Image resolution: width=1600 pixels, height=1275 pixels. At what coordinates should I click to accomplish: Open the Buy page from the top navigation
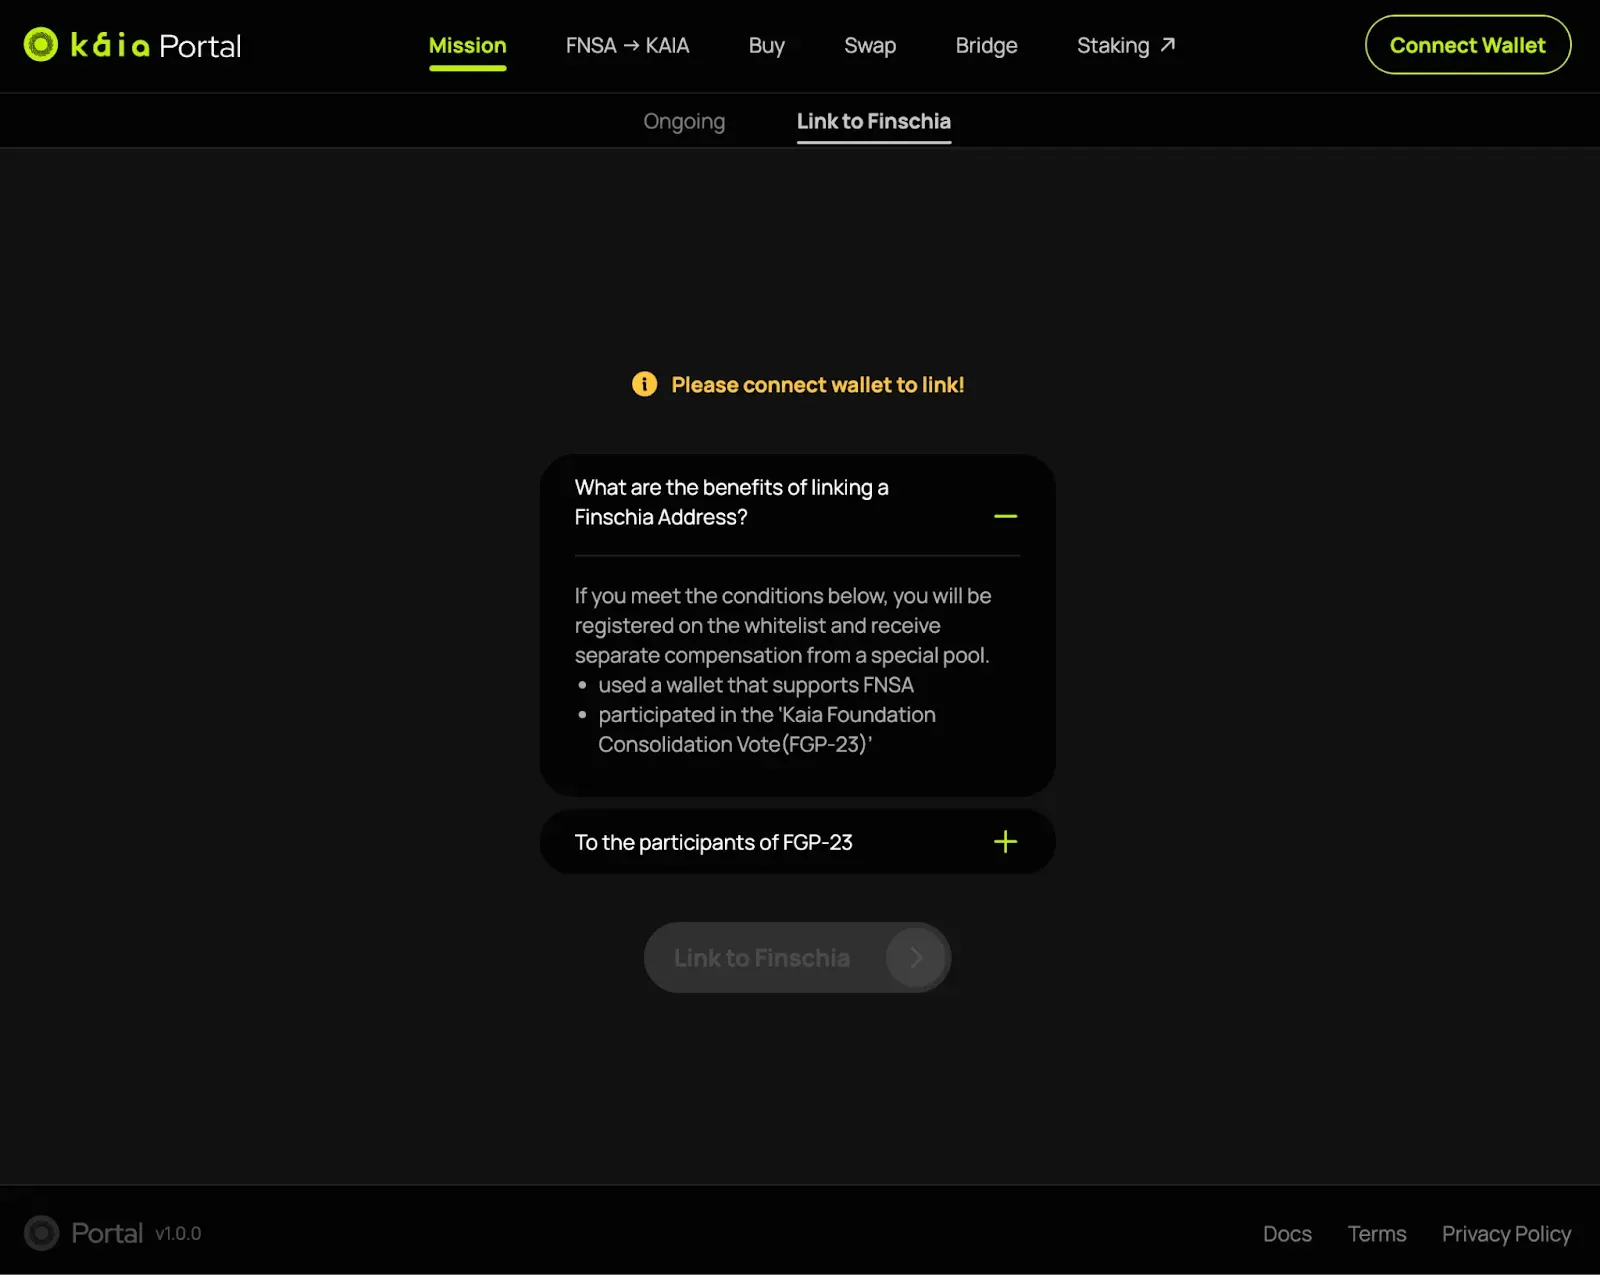click(766, 46)
